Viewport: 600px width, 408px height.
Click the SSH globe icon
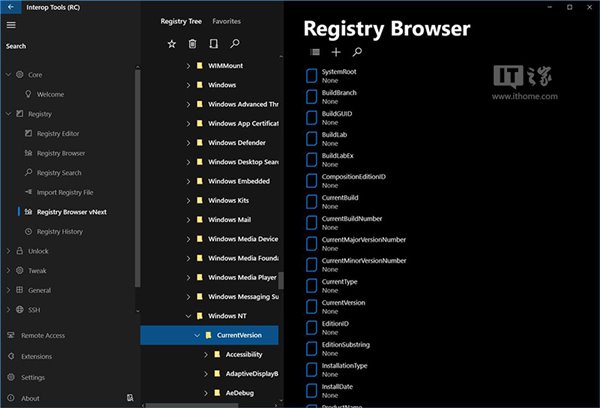(20, 309)
